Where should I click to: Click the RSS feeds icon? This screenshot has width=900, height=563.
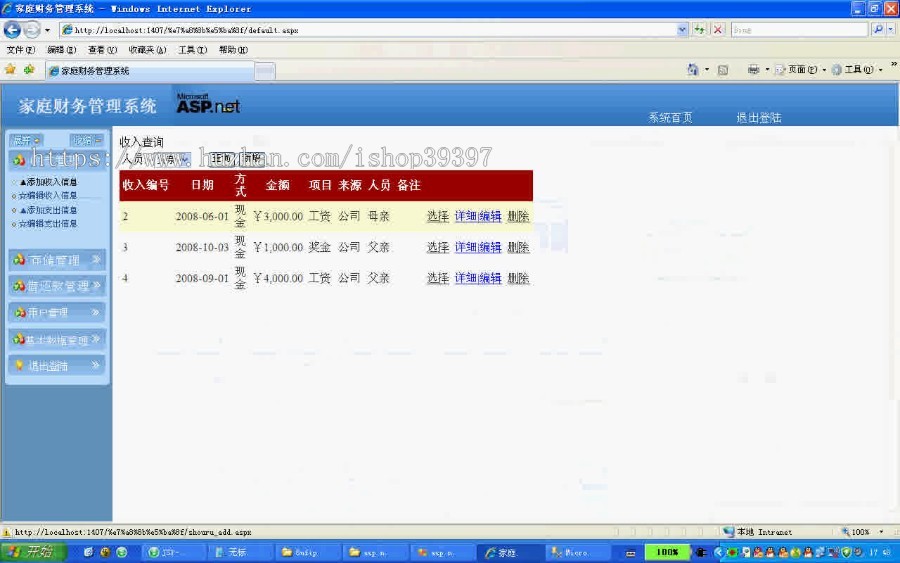(723, 70)
